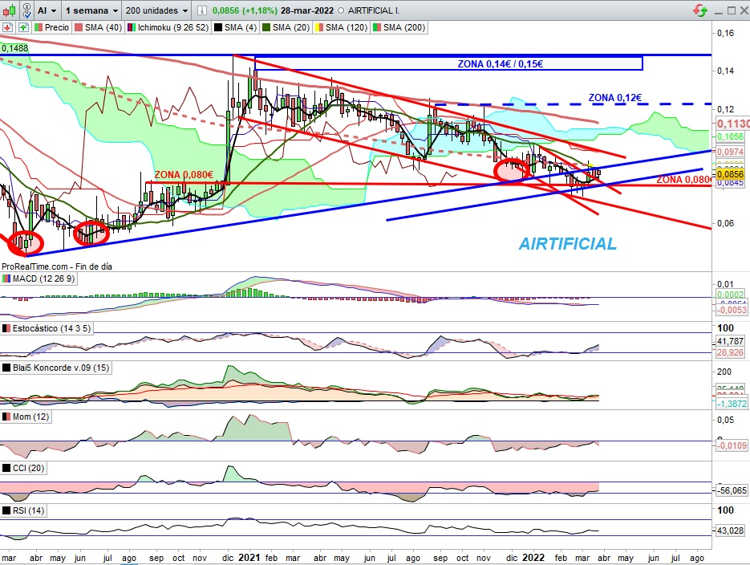Viewport: 750px width, 565px height.
Task: Click the red remove-indicator icon
Action: [8, 28]
